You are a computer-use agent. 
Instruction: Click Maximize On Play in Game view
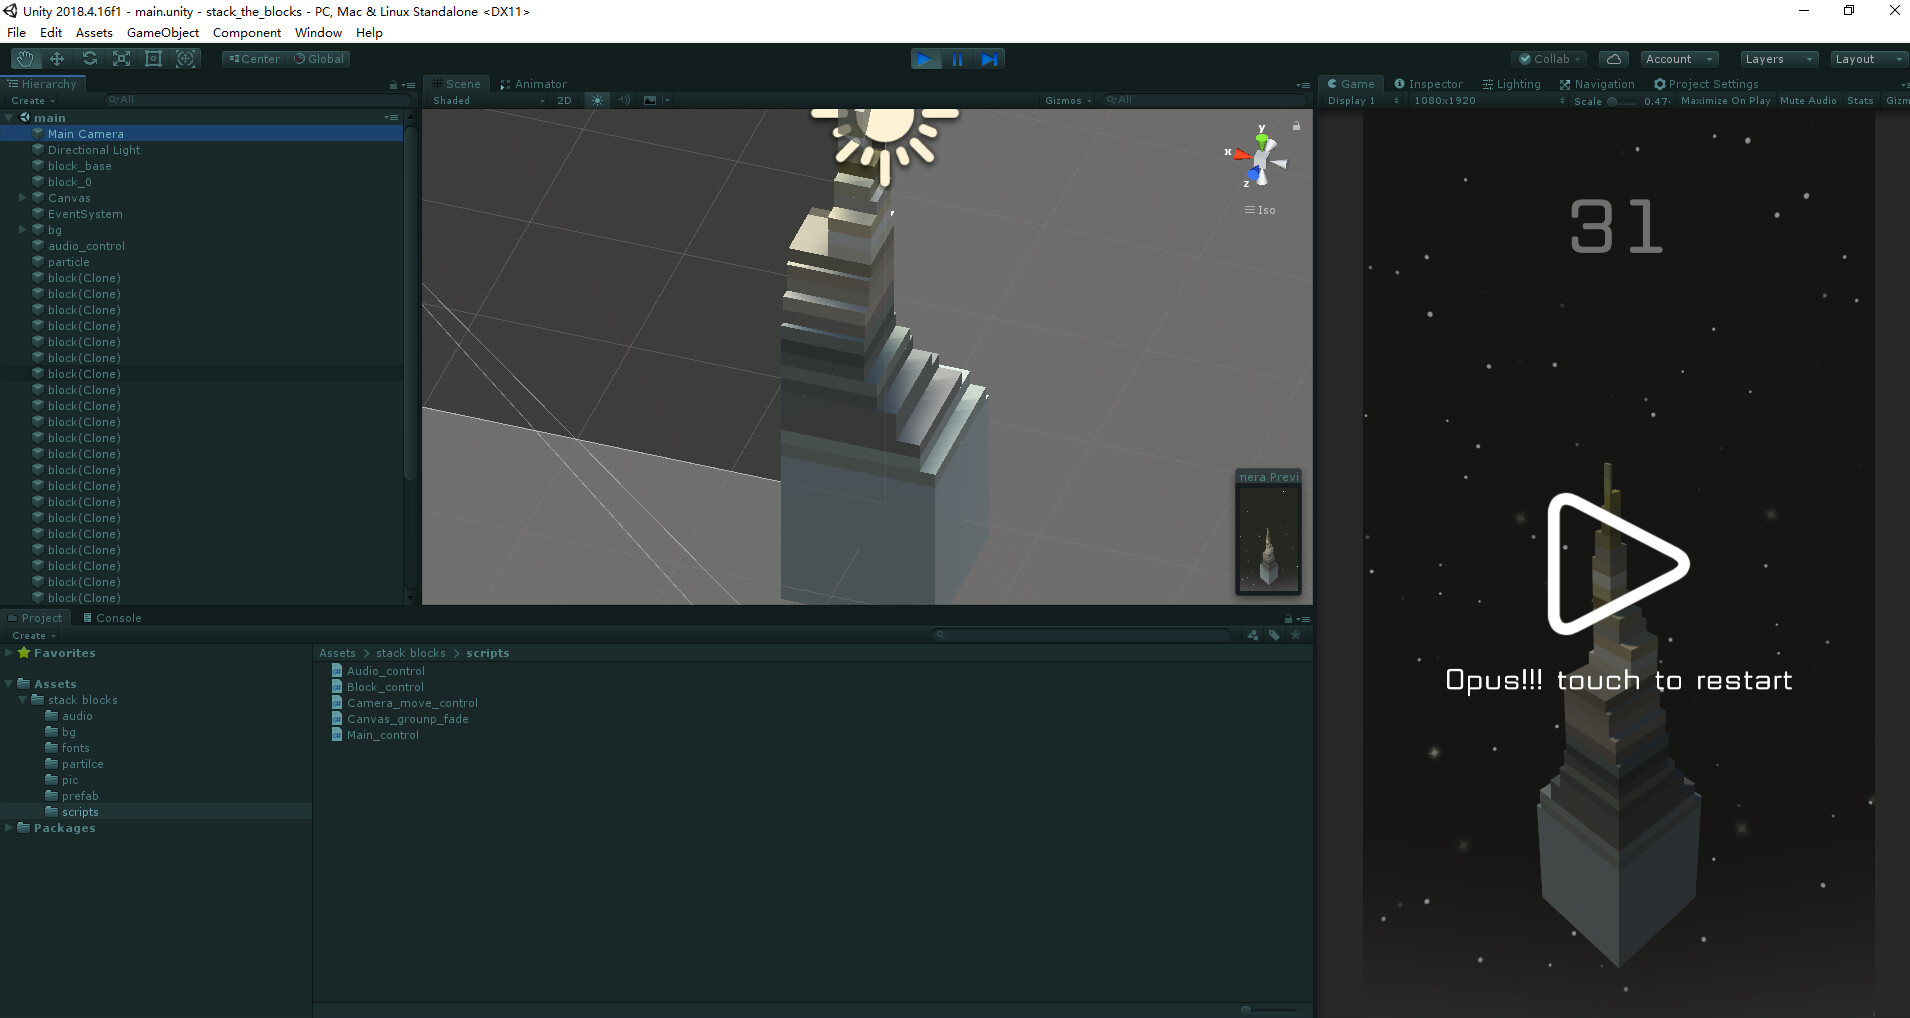click(x=1728, y=100)
